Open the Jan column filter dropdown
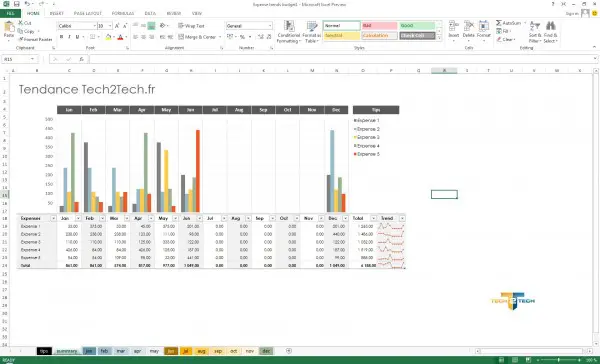 click(78, 218)
